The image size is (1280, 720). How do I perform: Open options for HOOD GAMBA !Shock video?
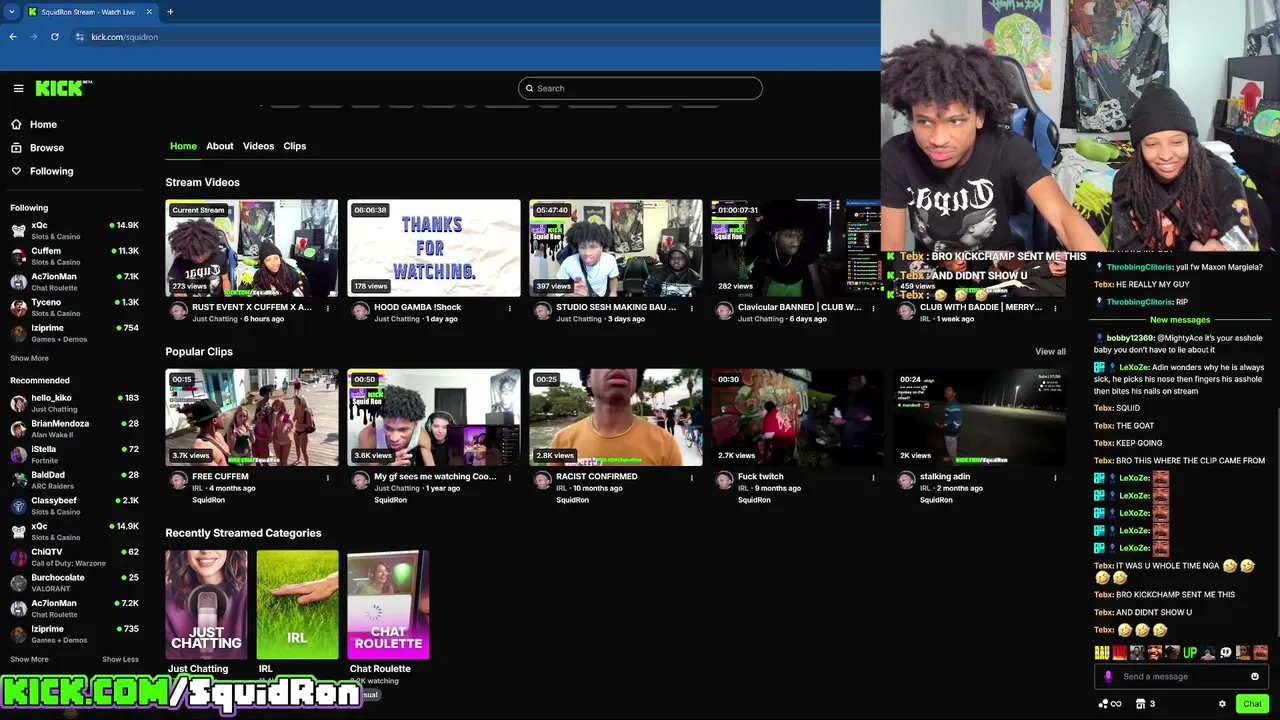509,309
